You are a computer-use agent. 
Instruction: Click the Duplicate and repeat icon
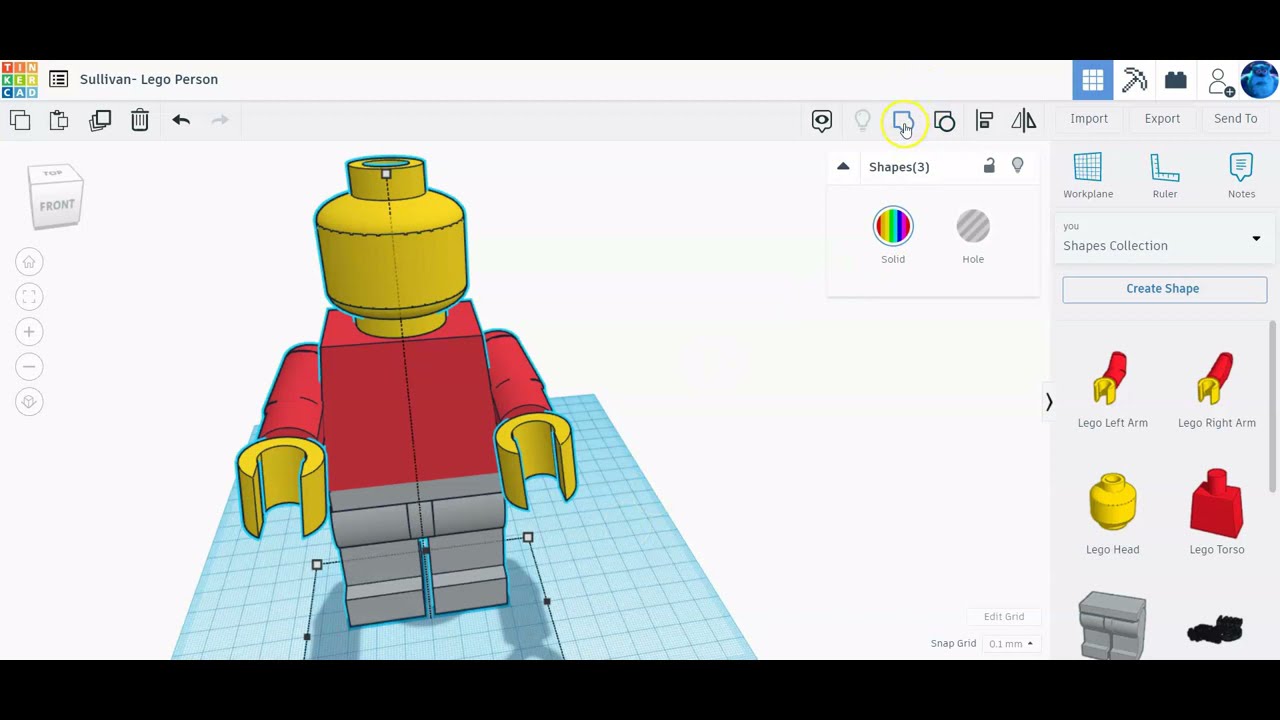(100, 120)
